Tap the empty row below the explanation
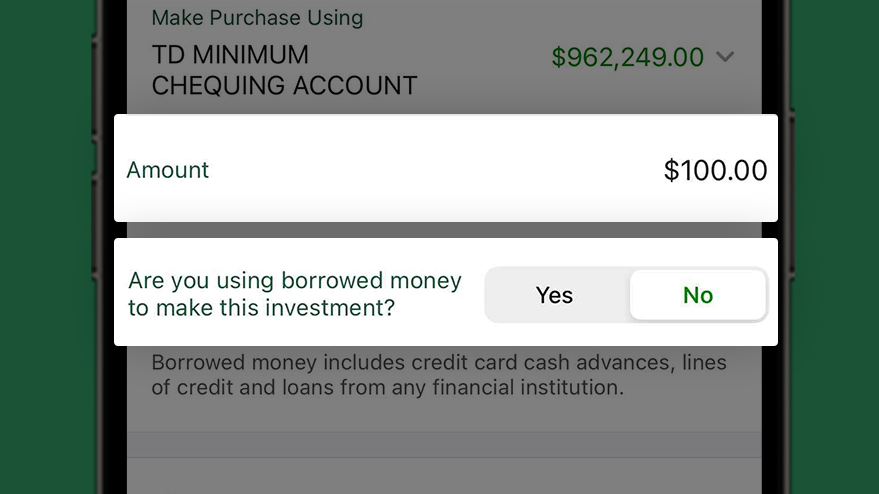The height and width of the screenshot is (494, 879). tap(444, 445)
